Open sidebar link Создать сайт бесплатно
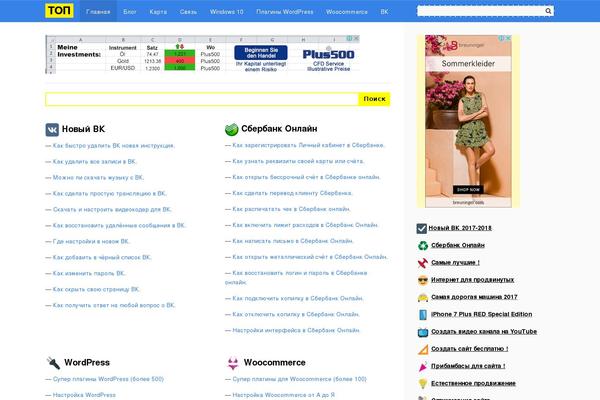 click(x=470, y=349)
